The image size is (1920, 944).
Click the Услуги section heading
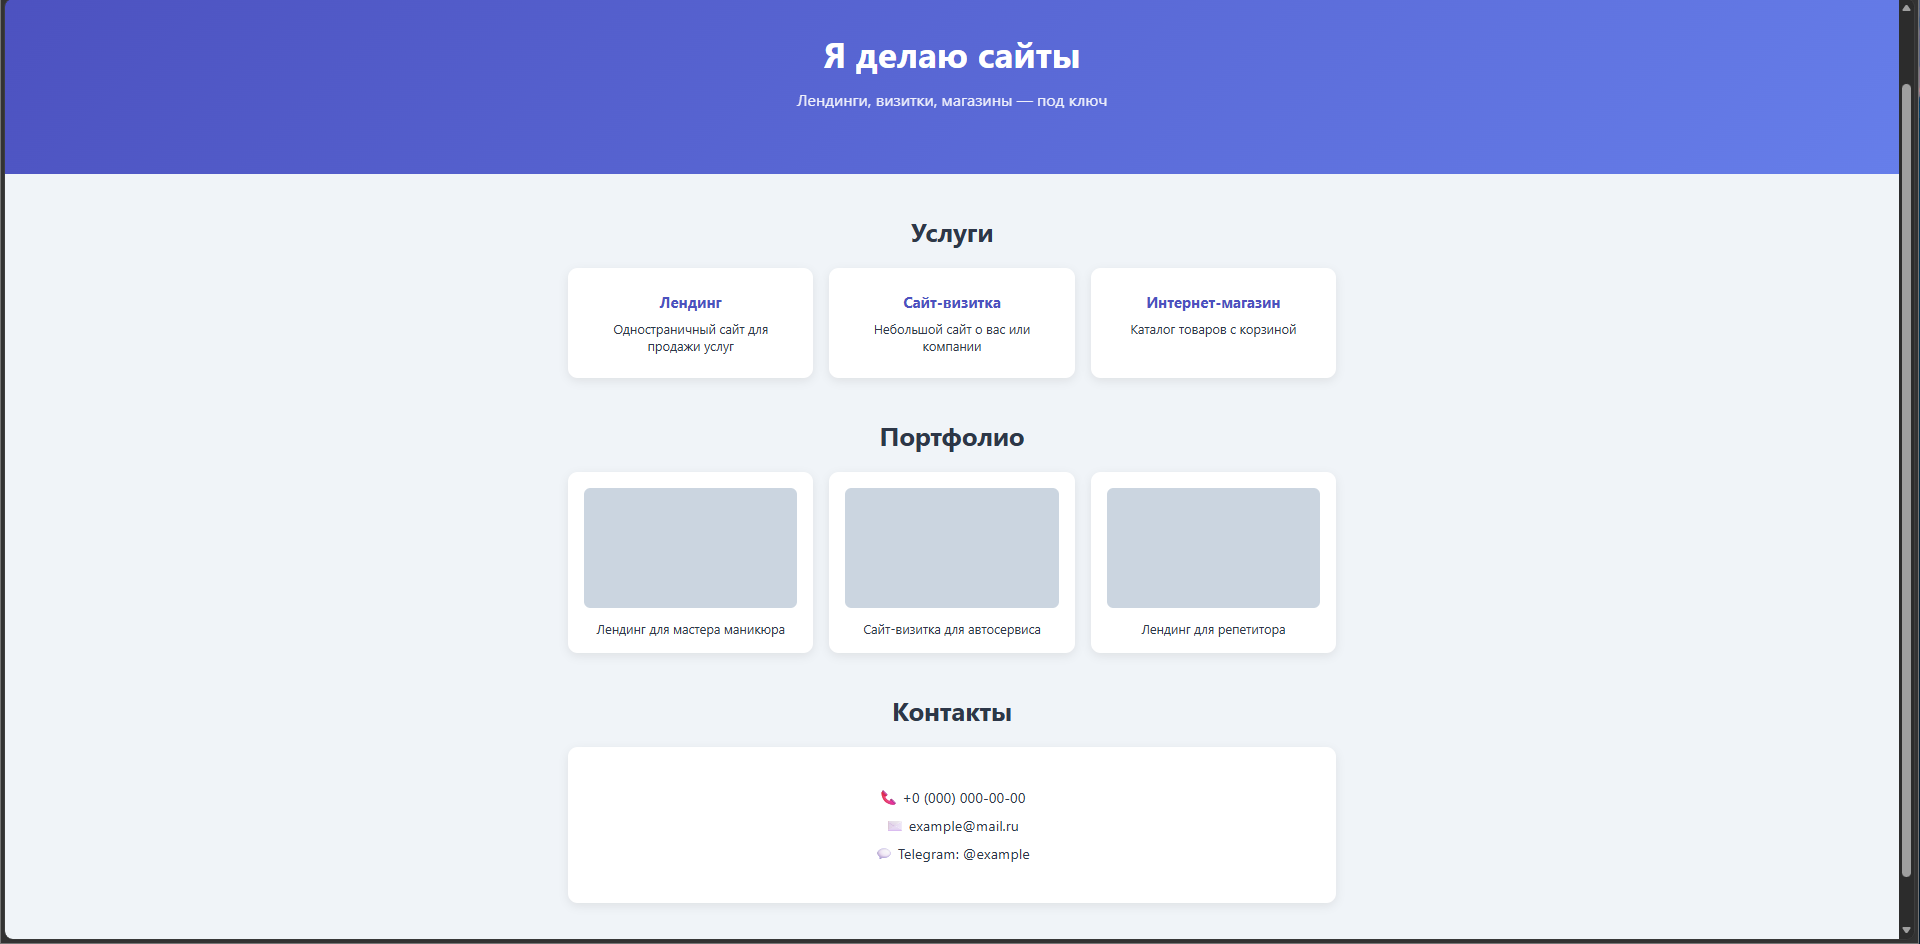pyautogui.click(x=952, y=233)
